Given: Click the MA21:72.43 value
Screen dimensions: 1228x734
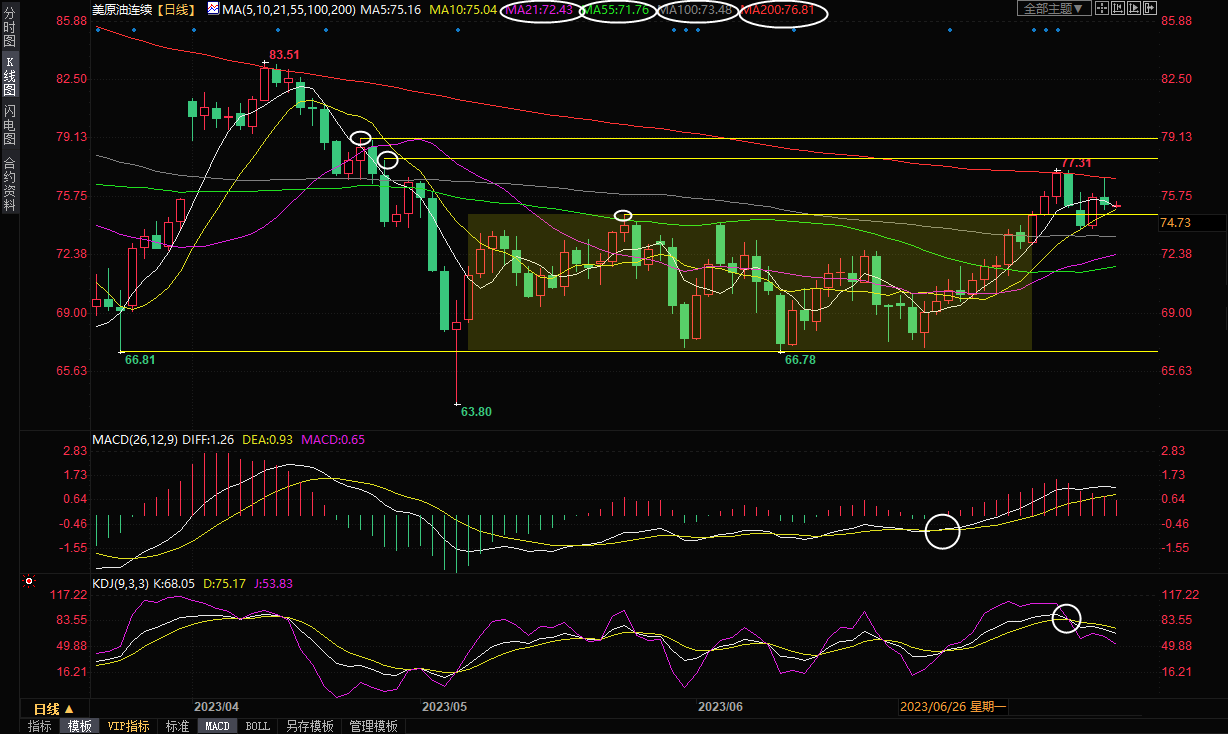Looking at the screenshot, I should click(539, 9).
